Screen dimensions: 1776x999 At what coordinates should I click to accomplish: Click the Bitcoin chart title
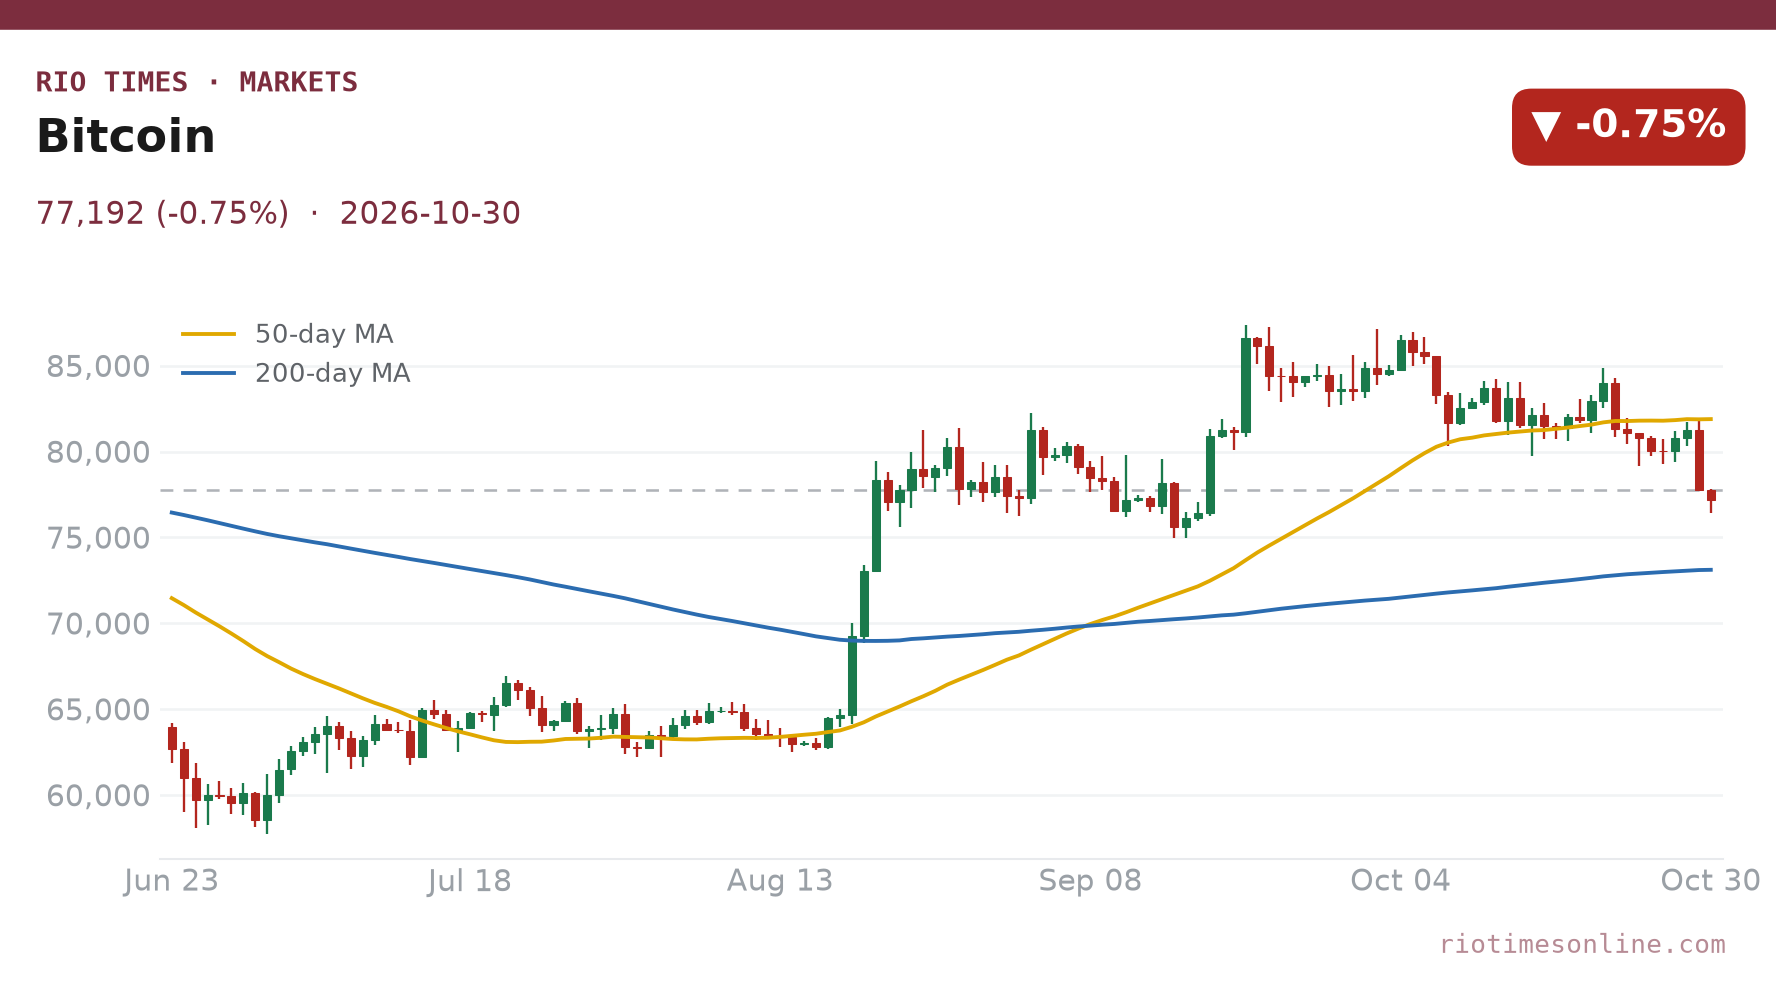[126, 137]
